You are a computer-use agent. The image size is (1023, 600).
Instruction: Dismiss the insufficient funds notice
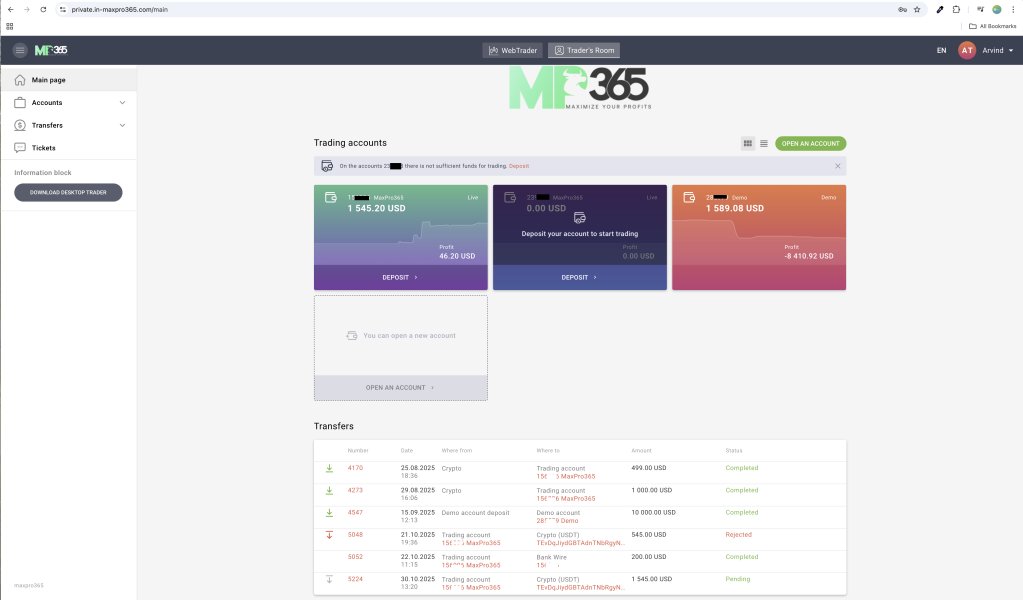pos(838,166)
